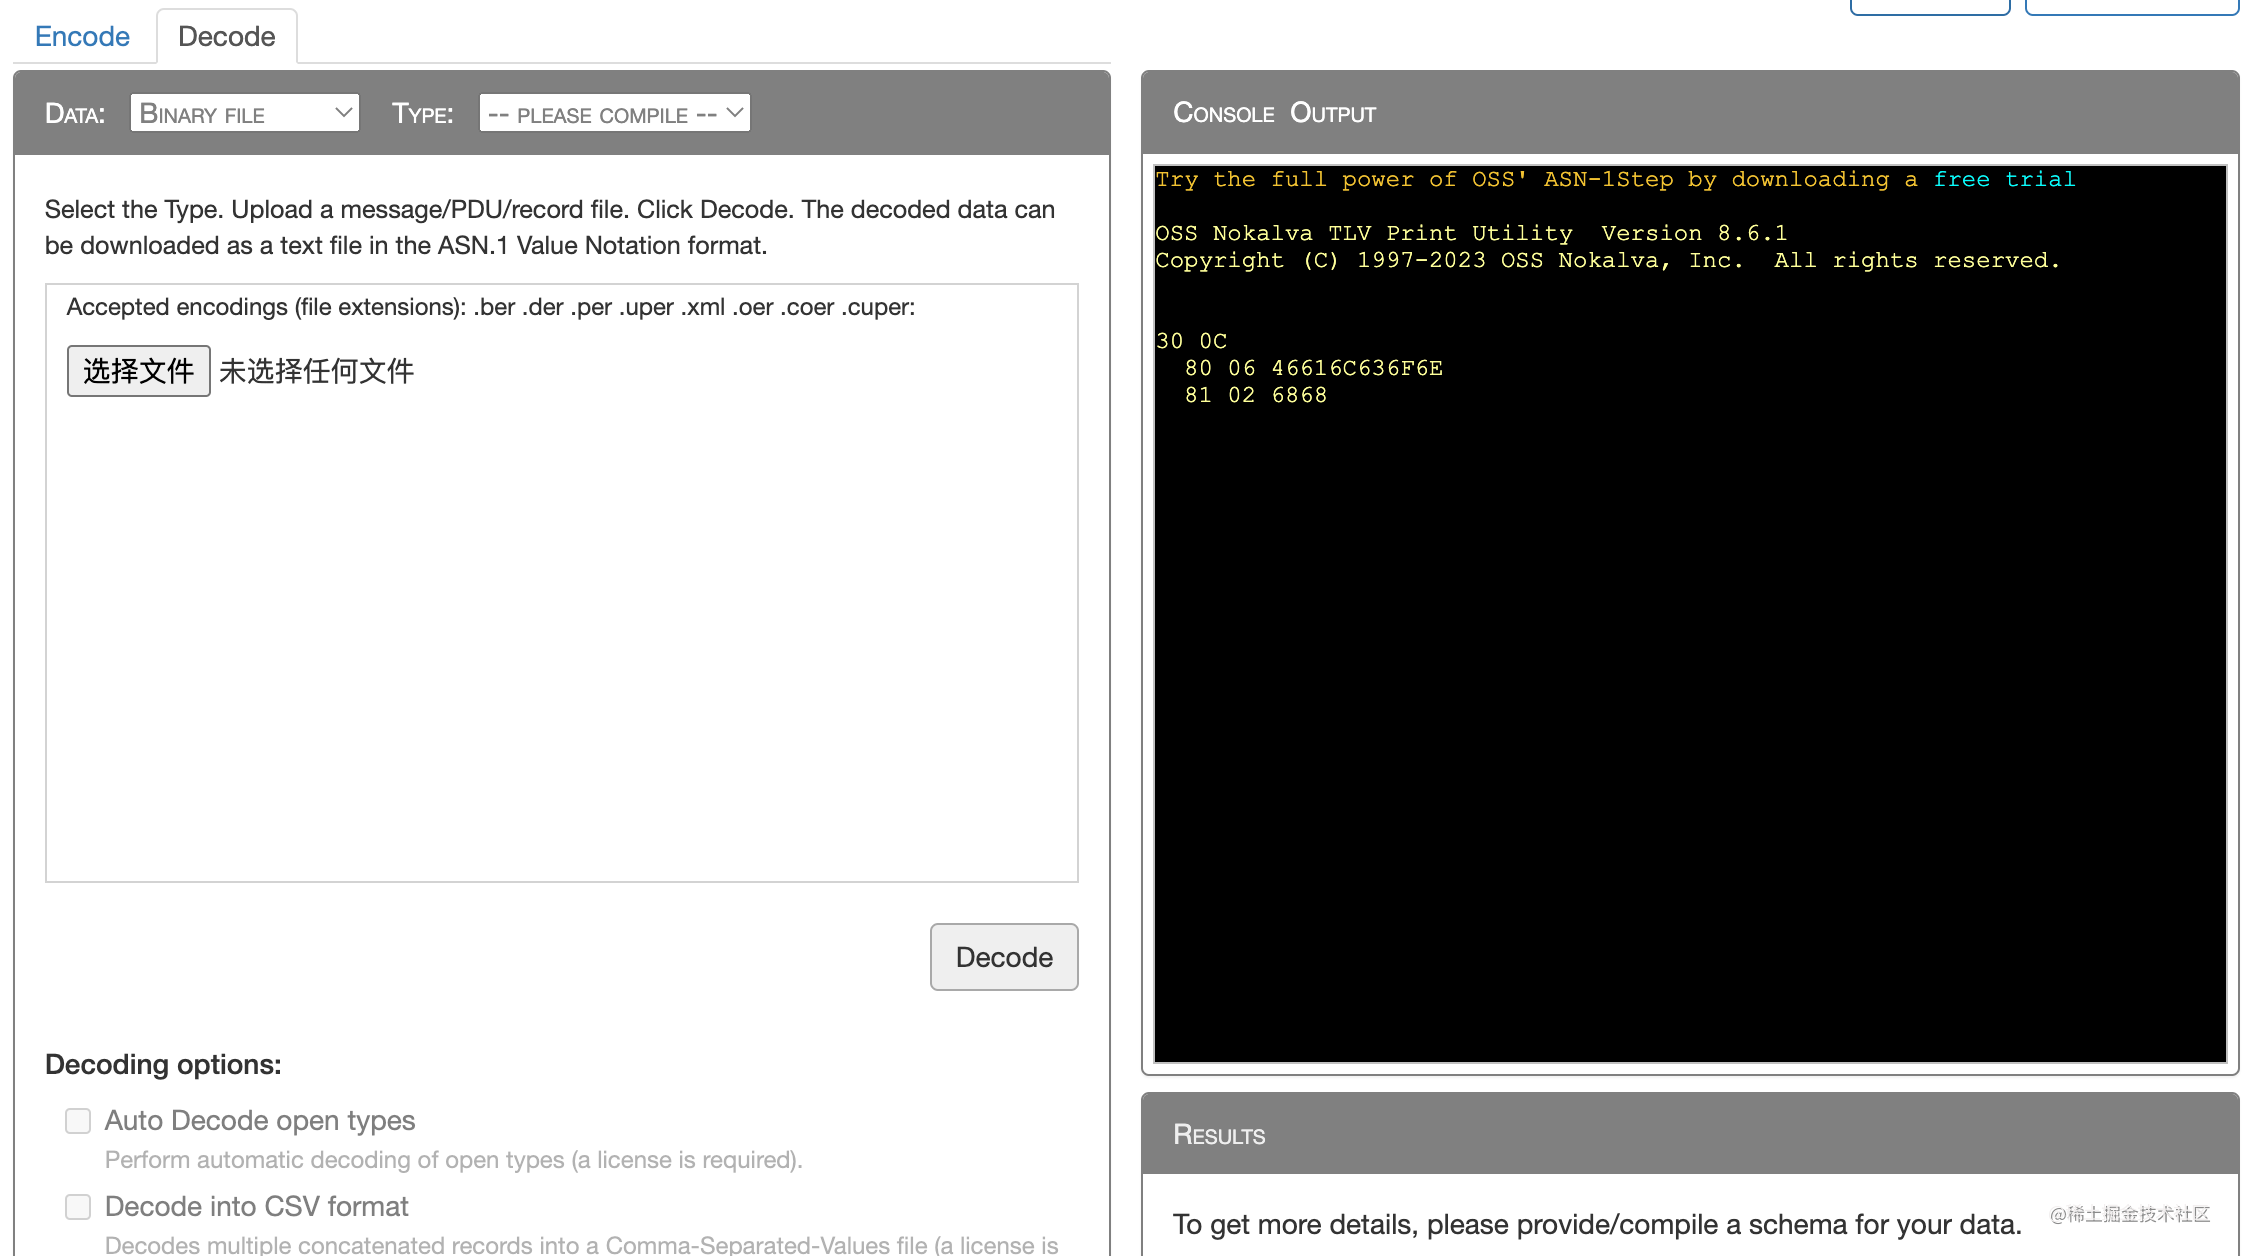Click the Console Output panel header
2242x1256 pixels.
tap(1688, 112)
